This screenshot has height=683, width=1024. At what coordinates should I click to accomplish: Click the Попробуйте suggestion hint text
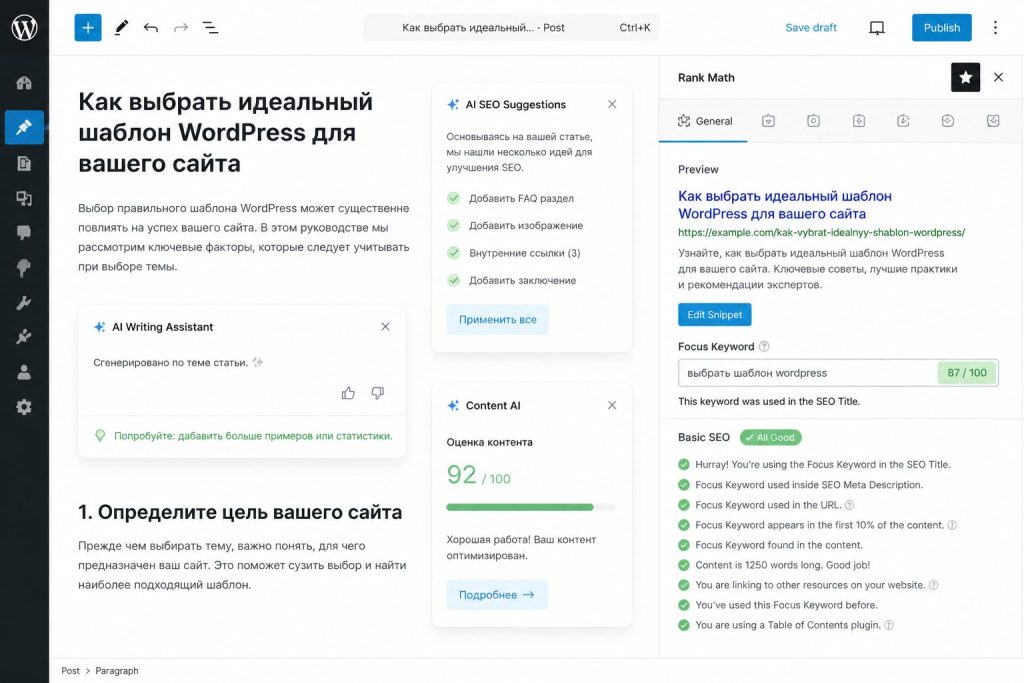point(253,436)
